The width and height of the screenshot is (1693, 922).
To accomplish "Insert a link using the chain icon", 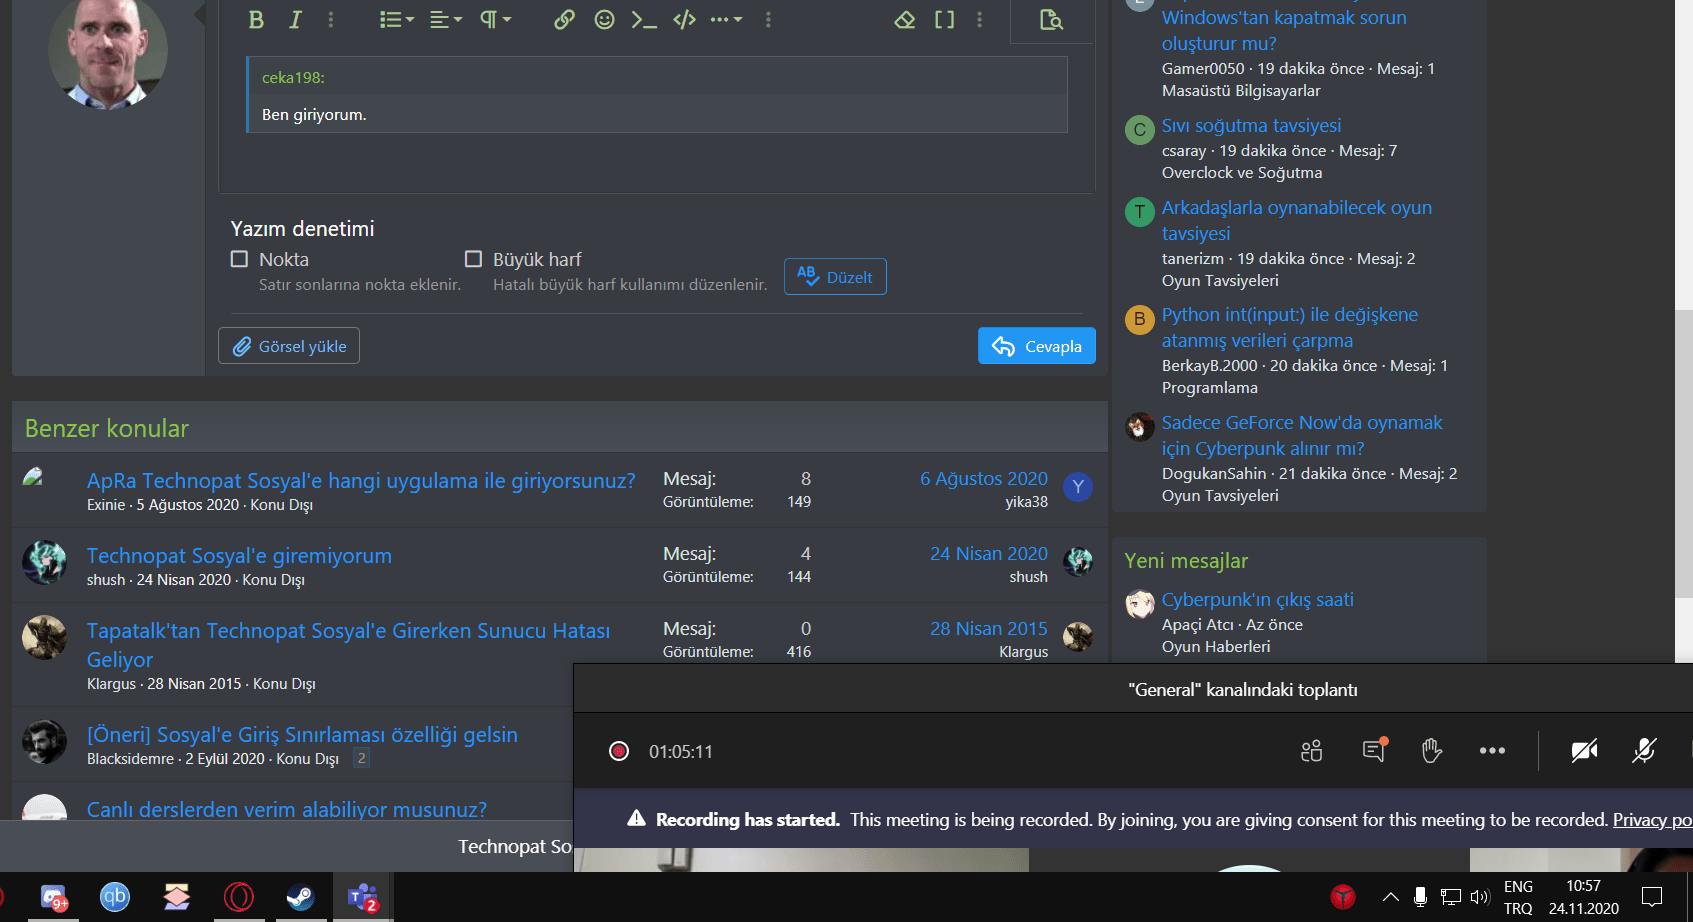I will (x=564, y=20).
